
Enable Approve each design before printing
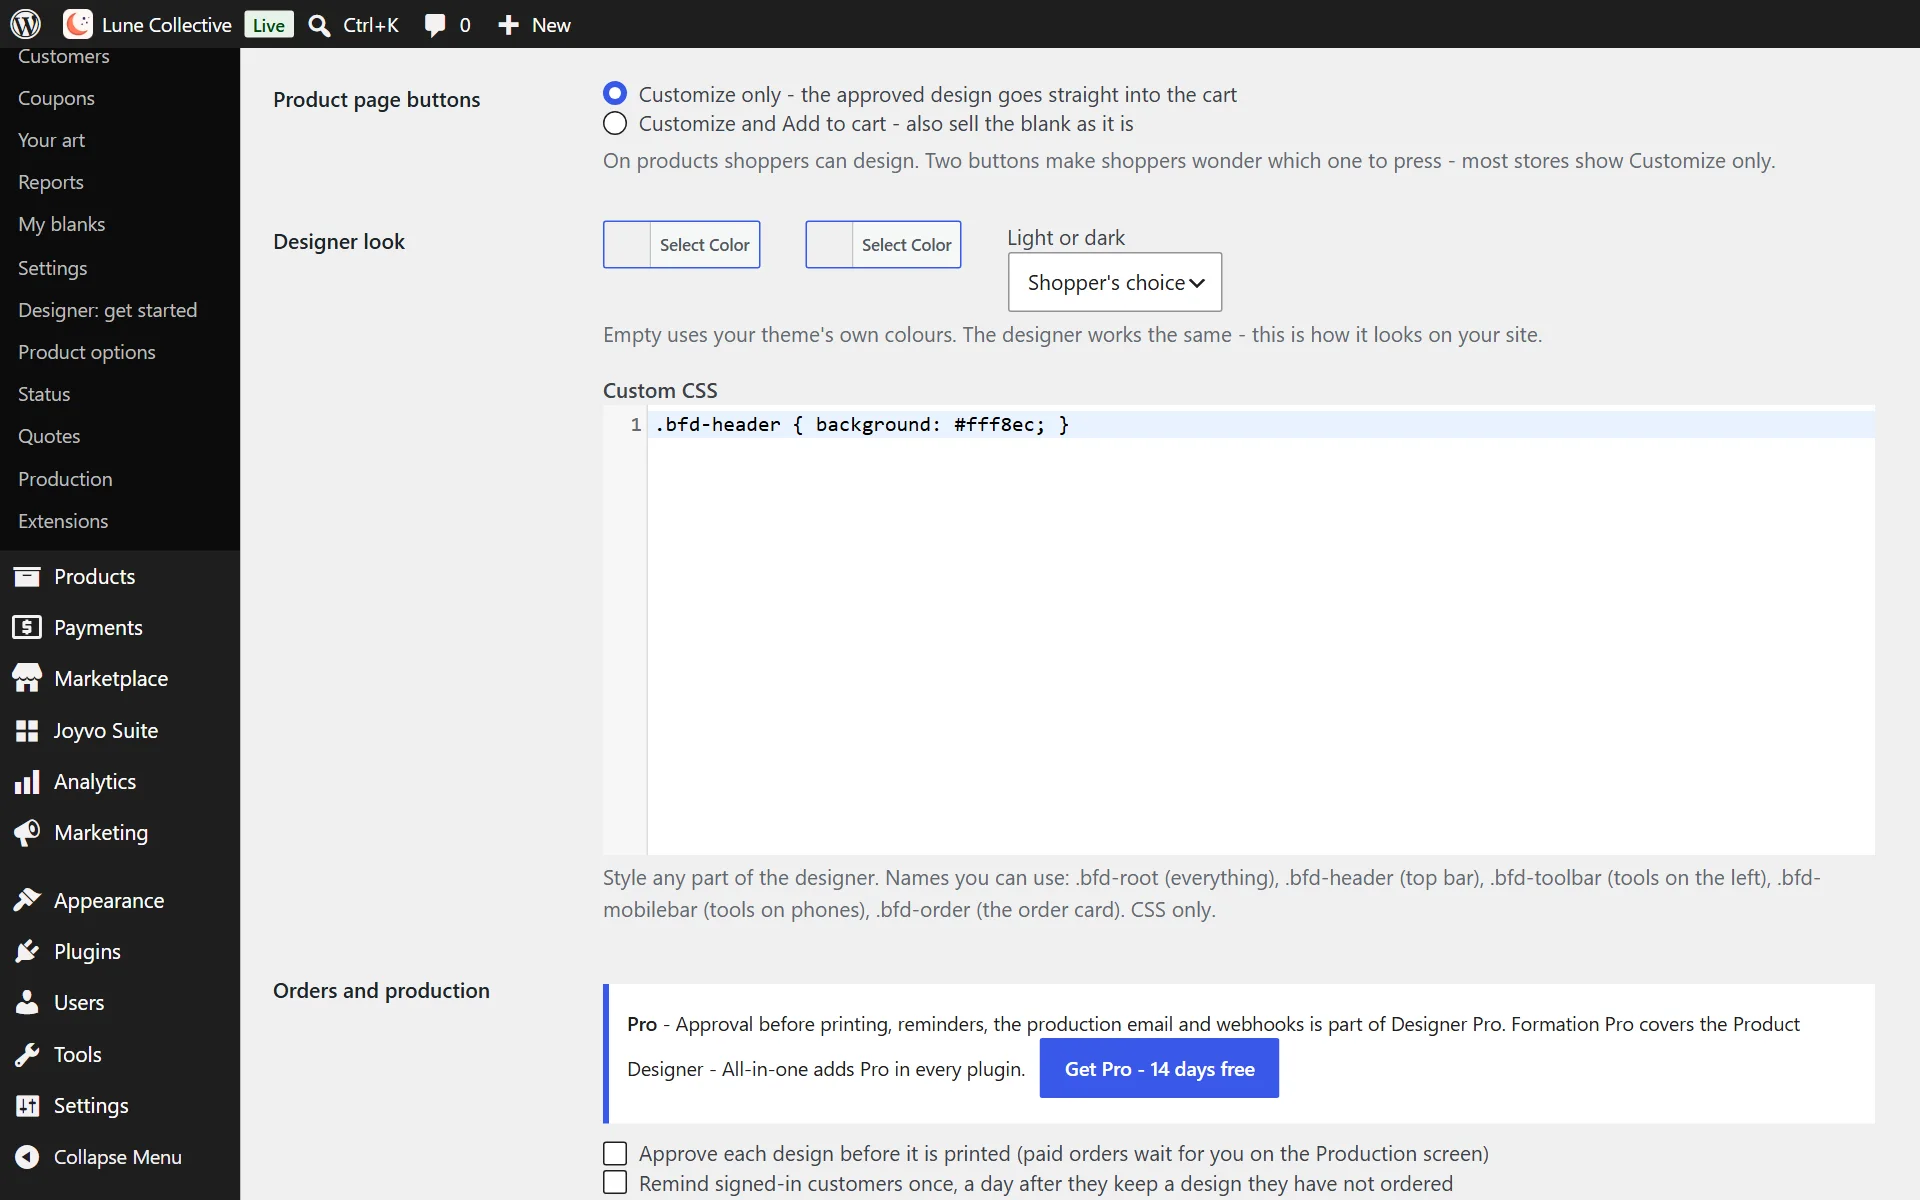pos(615,1153)
